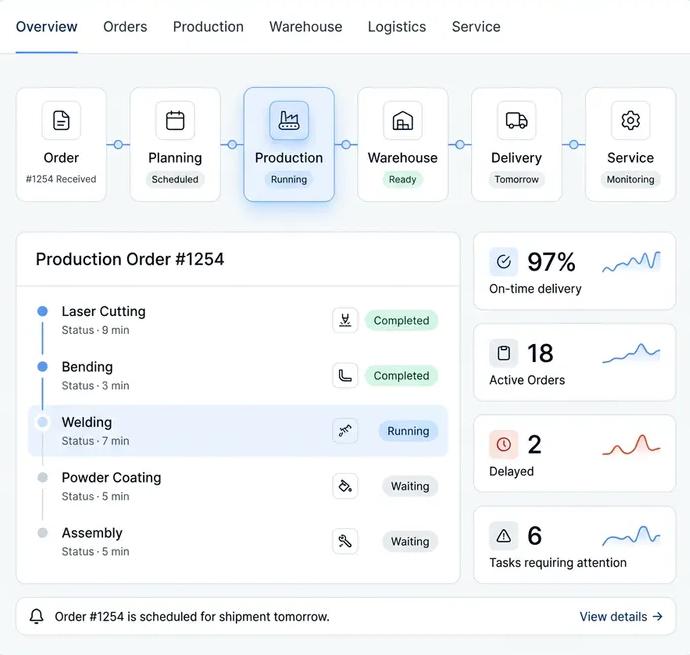690x655 pixels.
Task: Click the Waiting badge for Assembly
Action: click(x=410, y=541)
